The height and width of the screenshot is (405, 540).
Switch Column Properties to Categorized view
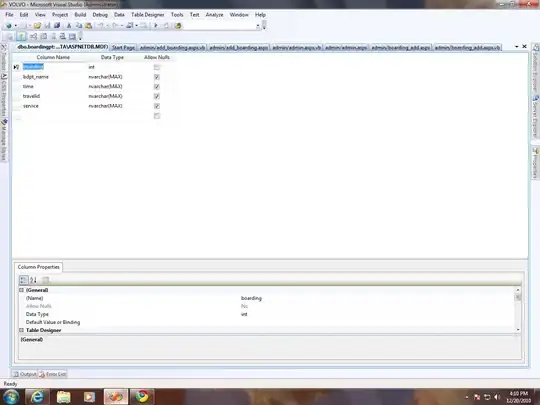(x=23, y=280)
